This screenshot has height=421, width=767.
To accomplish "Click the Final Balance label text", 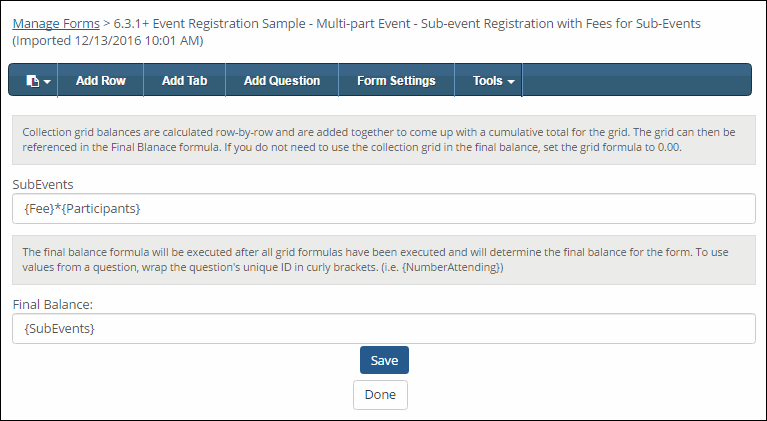I will click(x=52, y=304).
